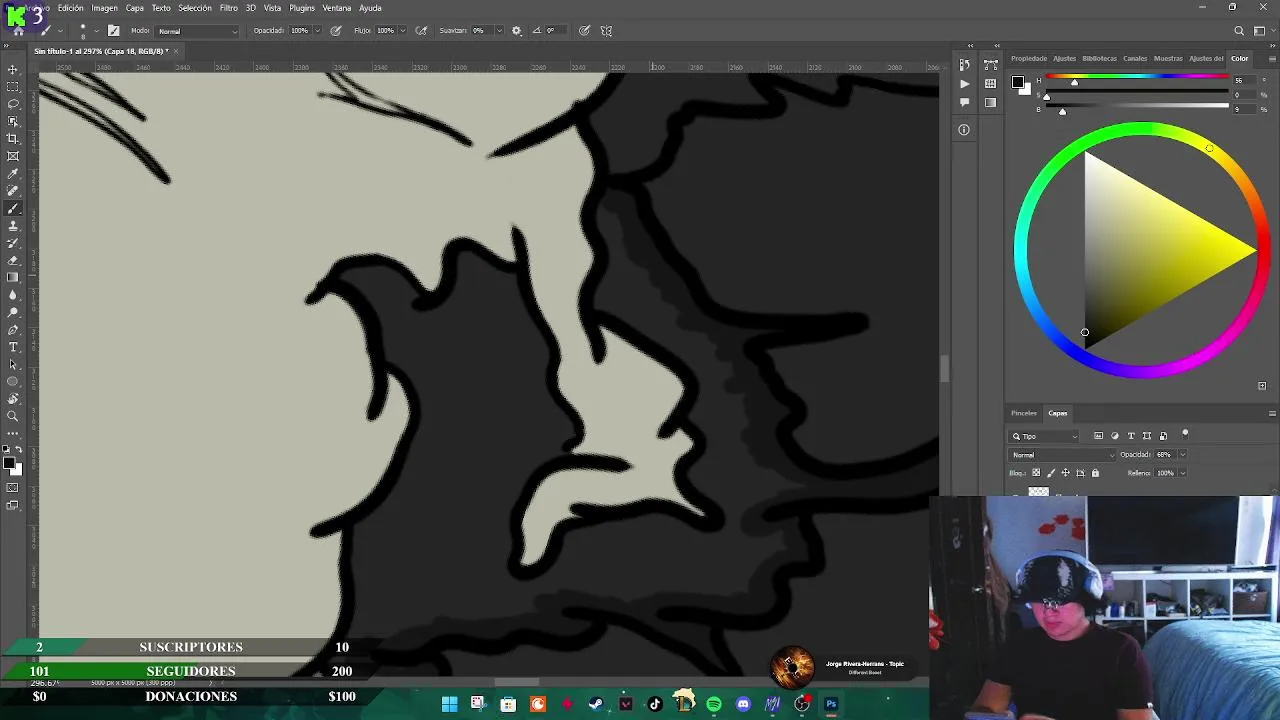Select the Zoom tool
Image resolution: width=1280 pixels, height=720 pixels.
point(13,416)
